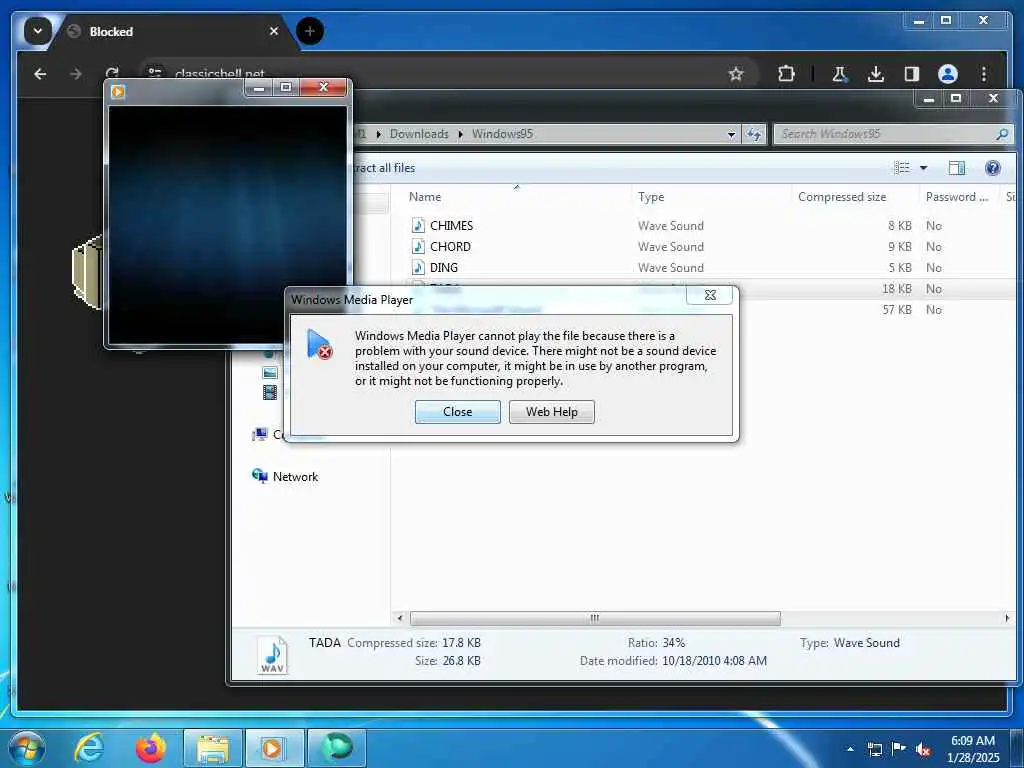Open the Videos library icon in sidebar
The image size is (1024, 768).
tap(270, 392)
